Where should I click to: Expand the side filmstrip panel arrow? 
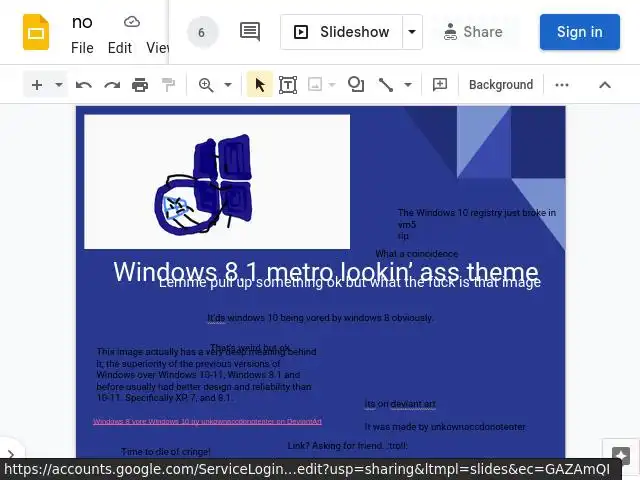(x=11, y=454)
